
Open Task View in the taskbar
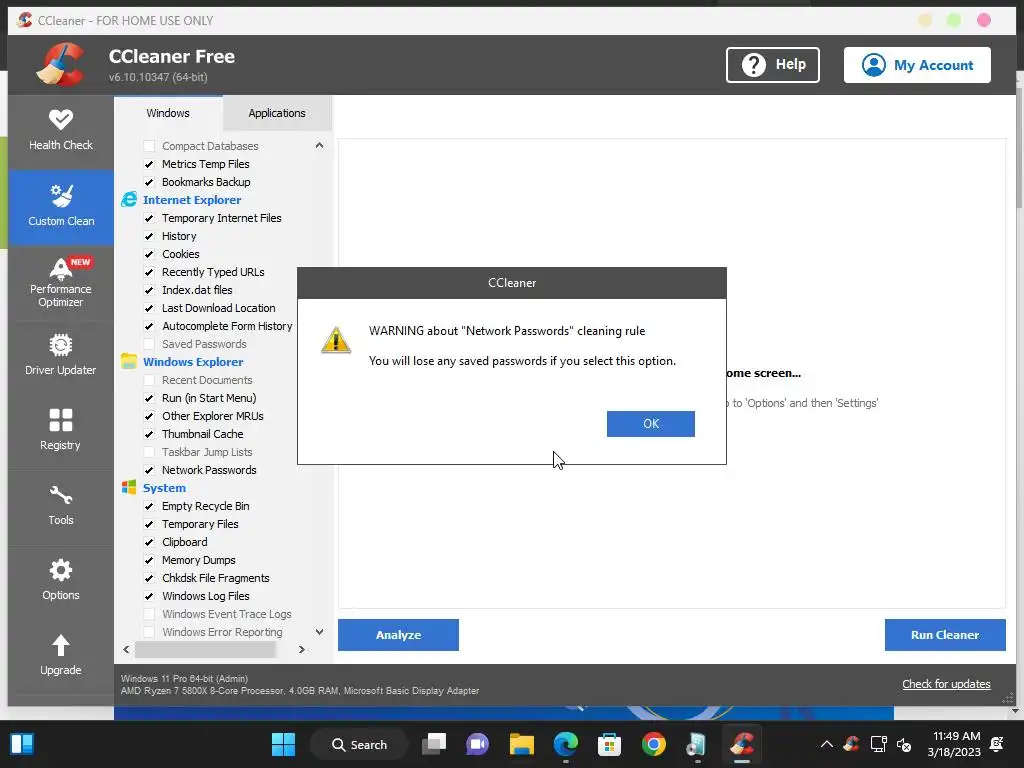point(434,744)
